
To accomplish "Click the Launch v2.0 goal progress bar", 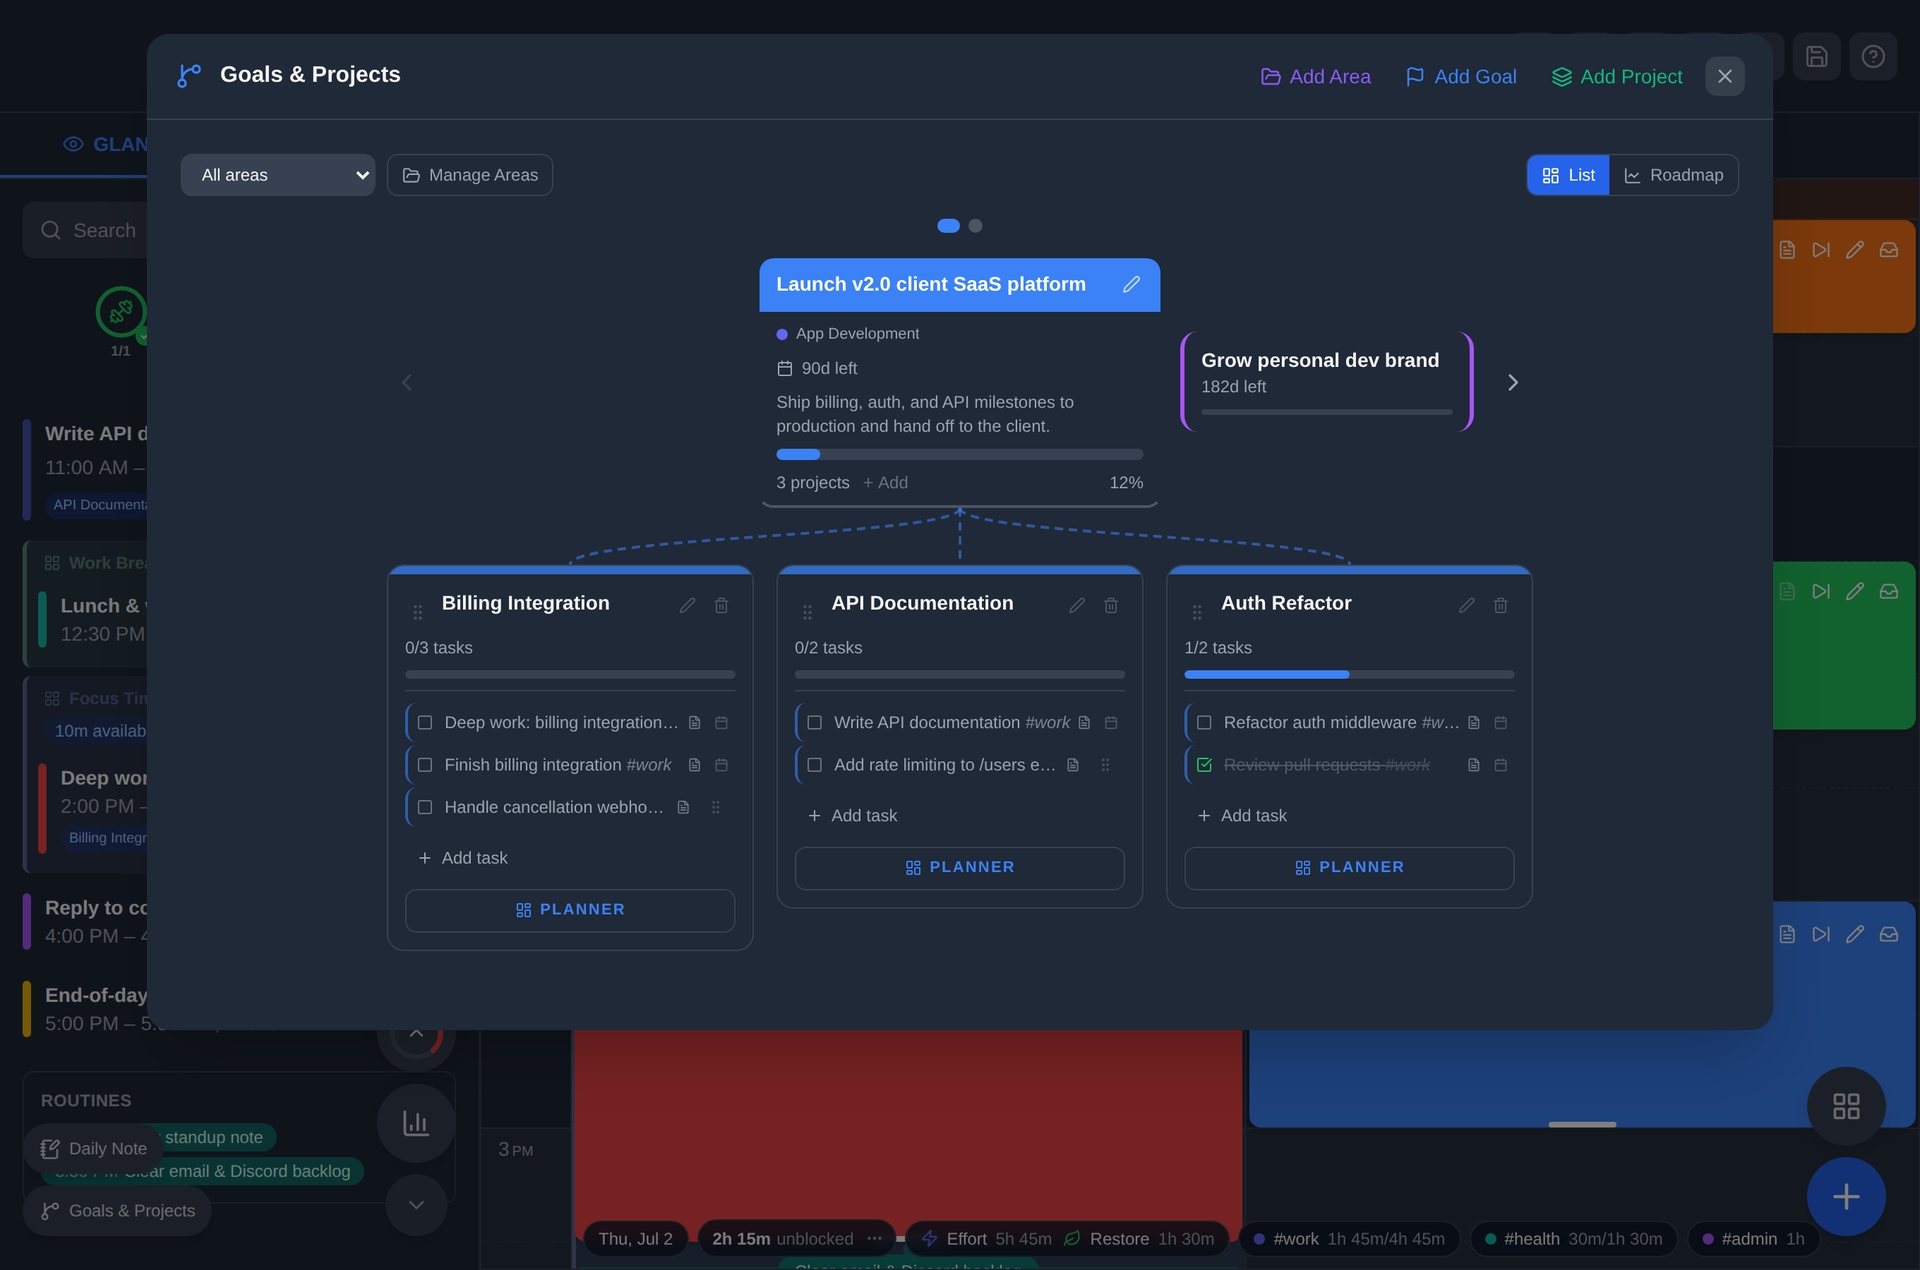I will click(960, 454).
